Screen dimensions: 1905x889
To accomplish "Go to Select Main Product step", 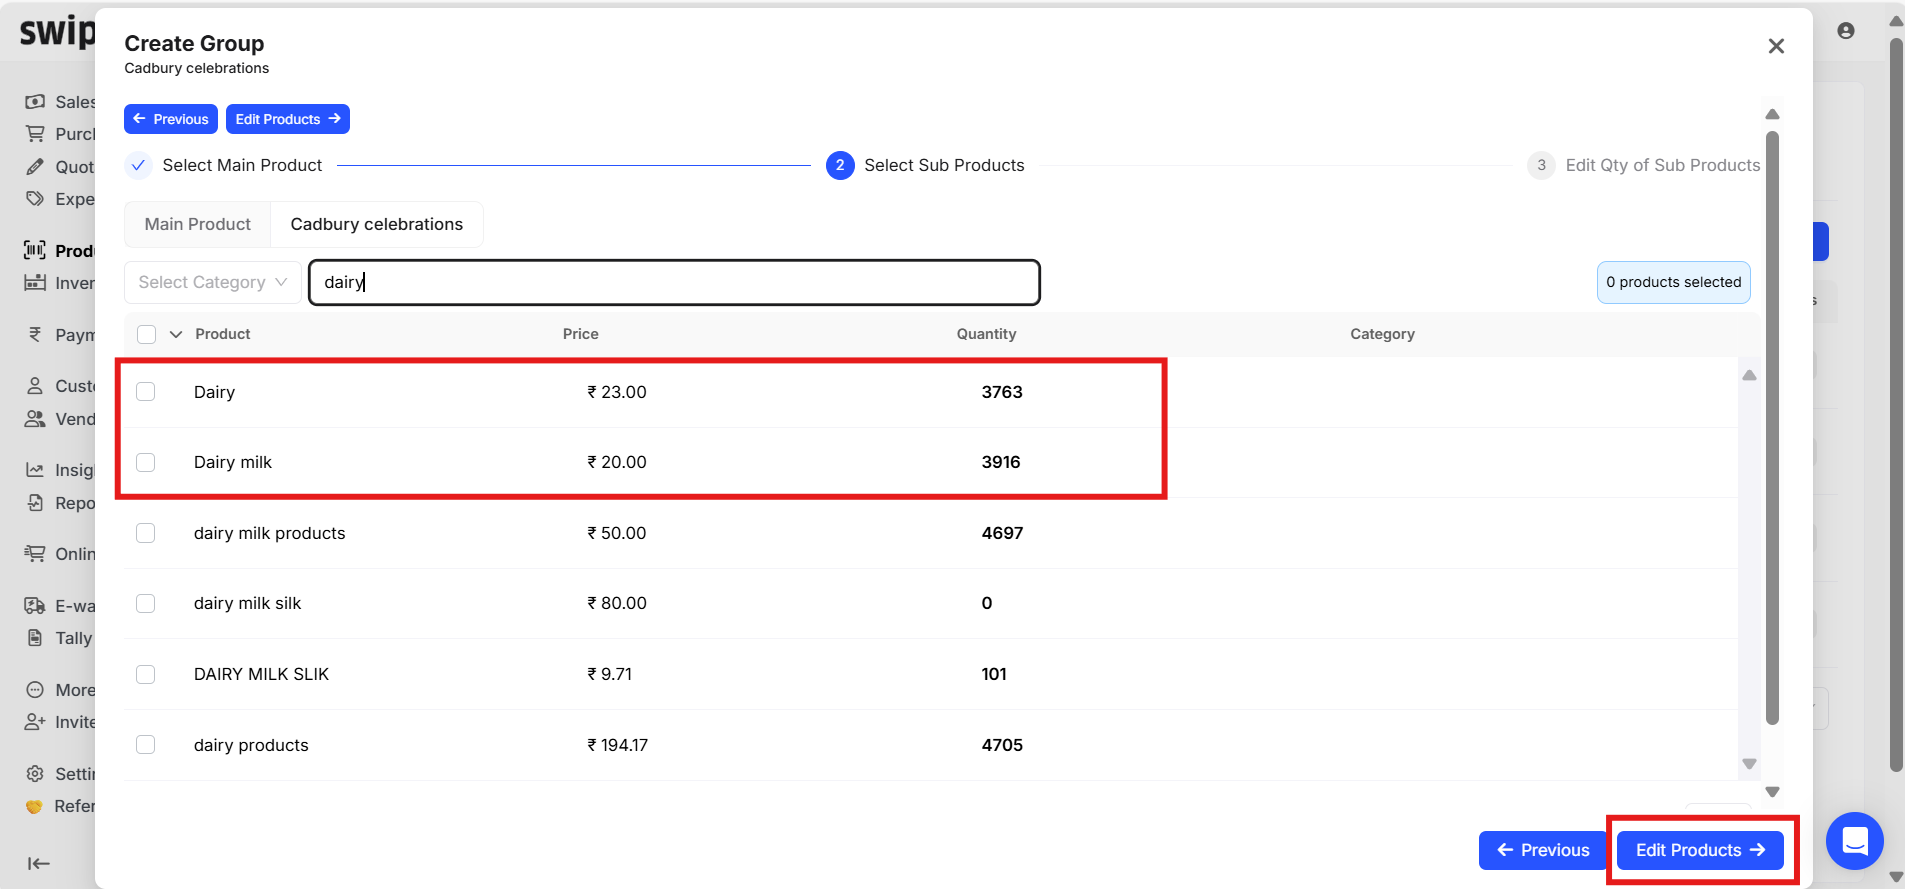I will [224, 165].
